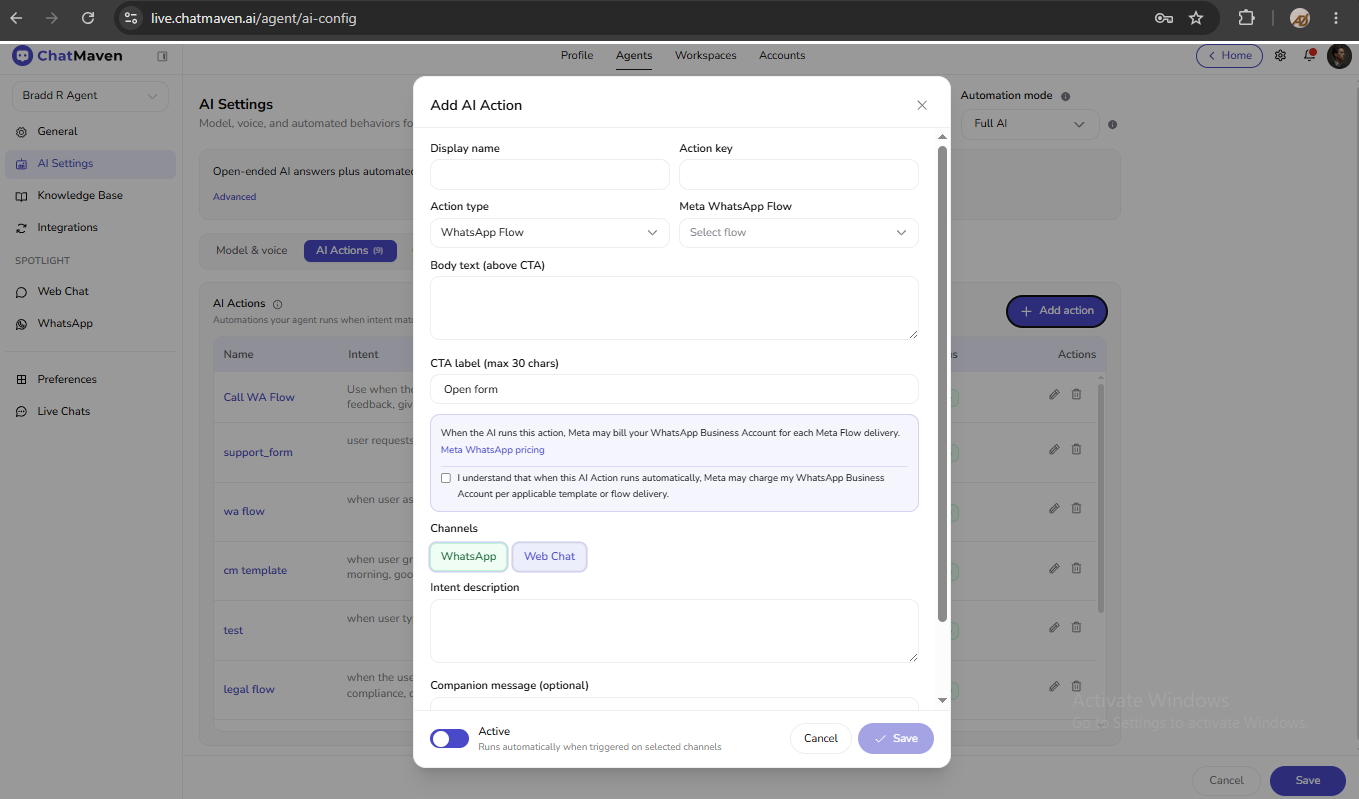Screen dimensions: 1359x799
Task: Open the user avatar menu
Action: click(1339, 56)
